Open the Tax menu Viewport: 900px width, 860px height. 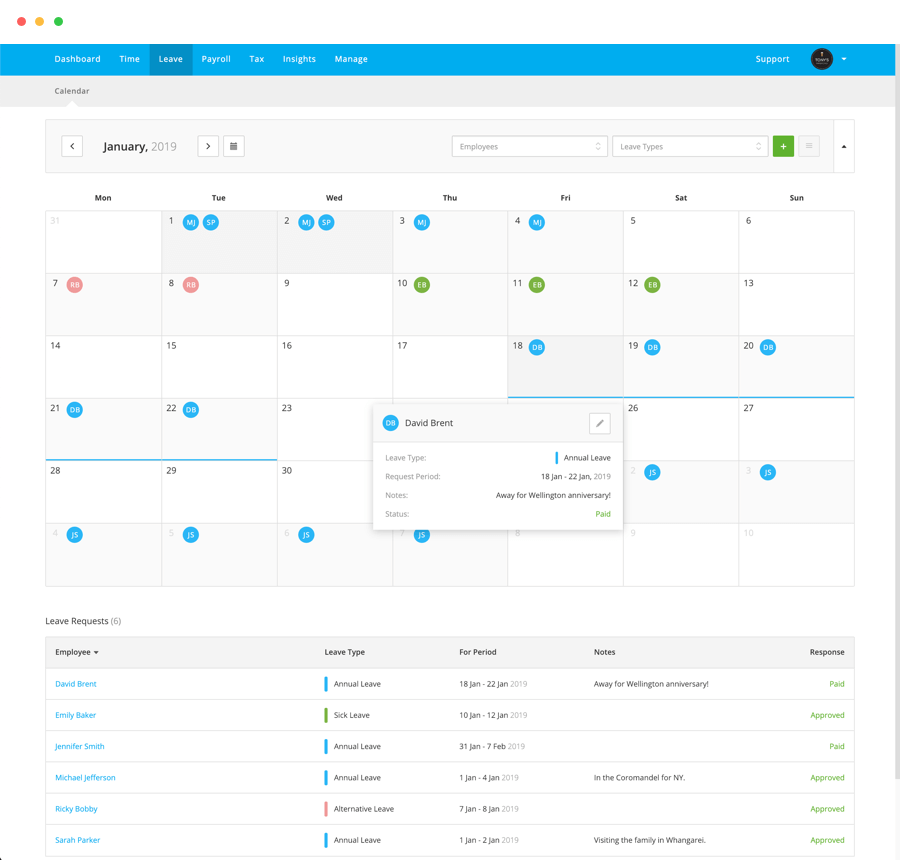[x=257, y=59]
